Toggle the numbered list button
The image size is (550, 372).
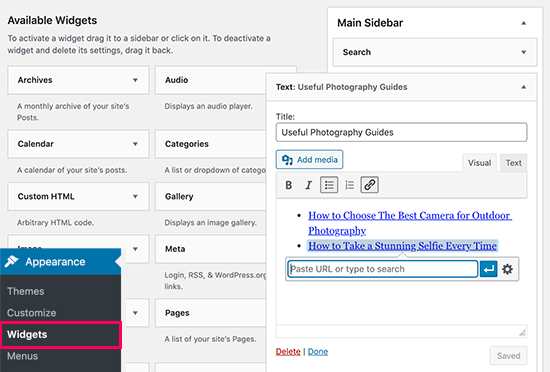point(349,185)
